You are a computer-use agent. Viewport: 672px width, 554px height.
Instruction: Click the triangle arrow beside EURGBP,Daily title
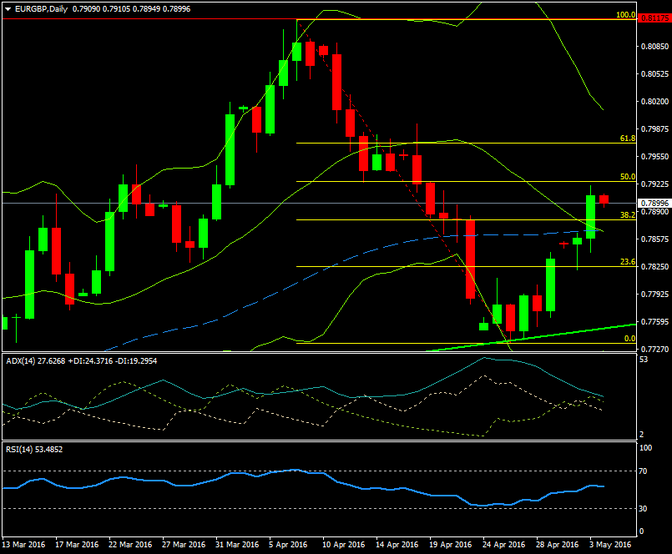coord(8,8)
